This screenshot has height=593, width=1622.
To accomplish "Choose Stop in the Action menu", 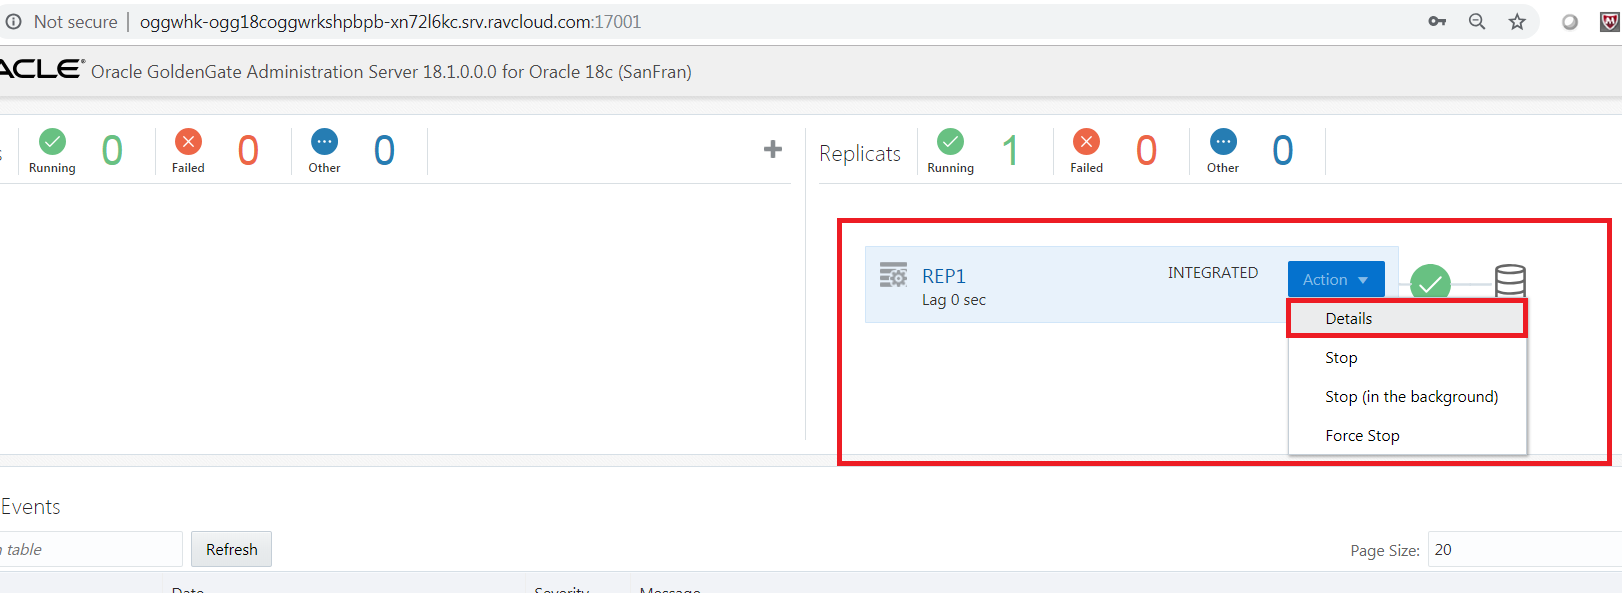I will 1407,357.
